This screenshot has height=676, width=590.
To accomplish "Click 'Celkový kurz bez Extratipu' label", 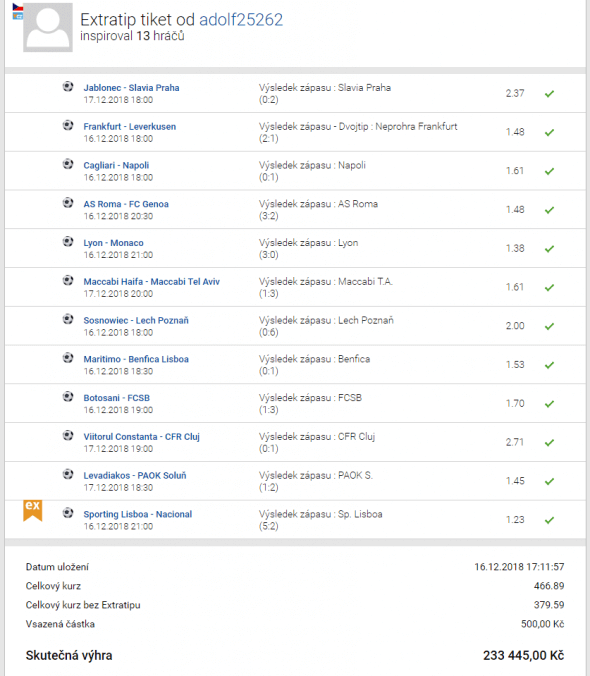I will click(x=83, y=605).
